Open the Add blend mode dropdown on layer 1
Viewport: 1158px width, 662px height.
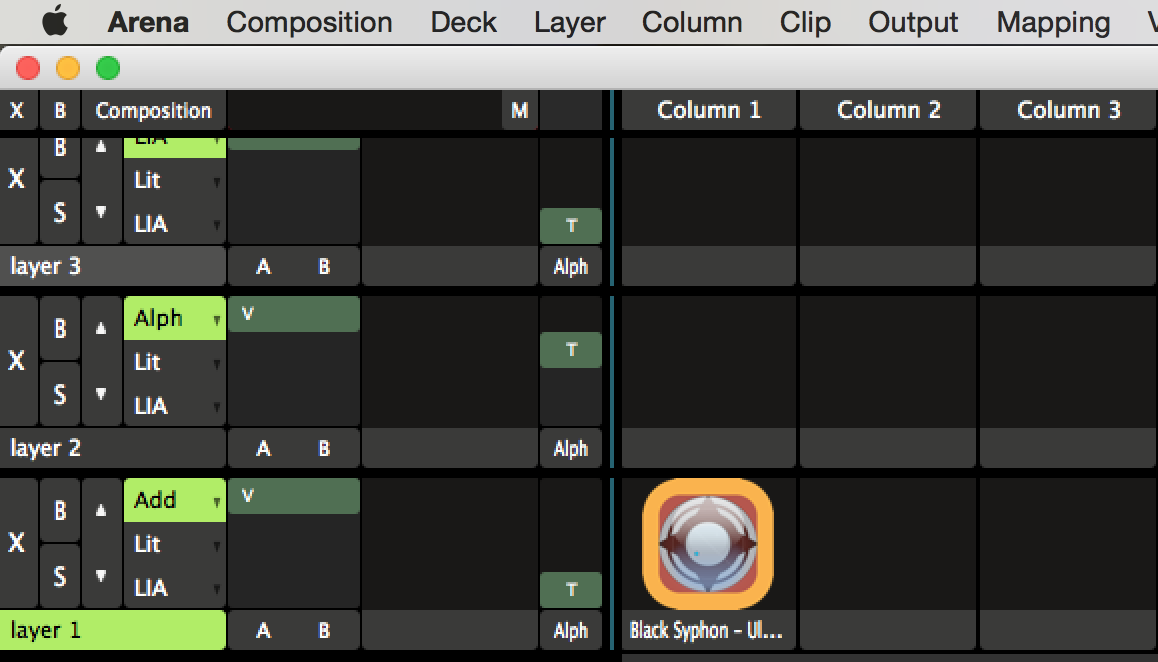click(175, 500)
